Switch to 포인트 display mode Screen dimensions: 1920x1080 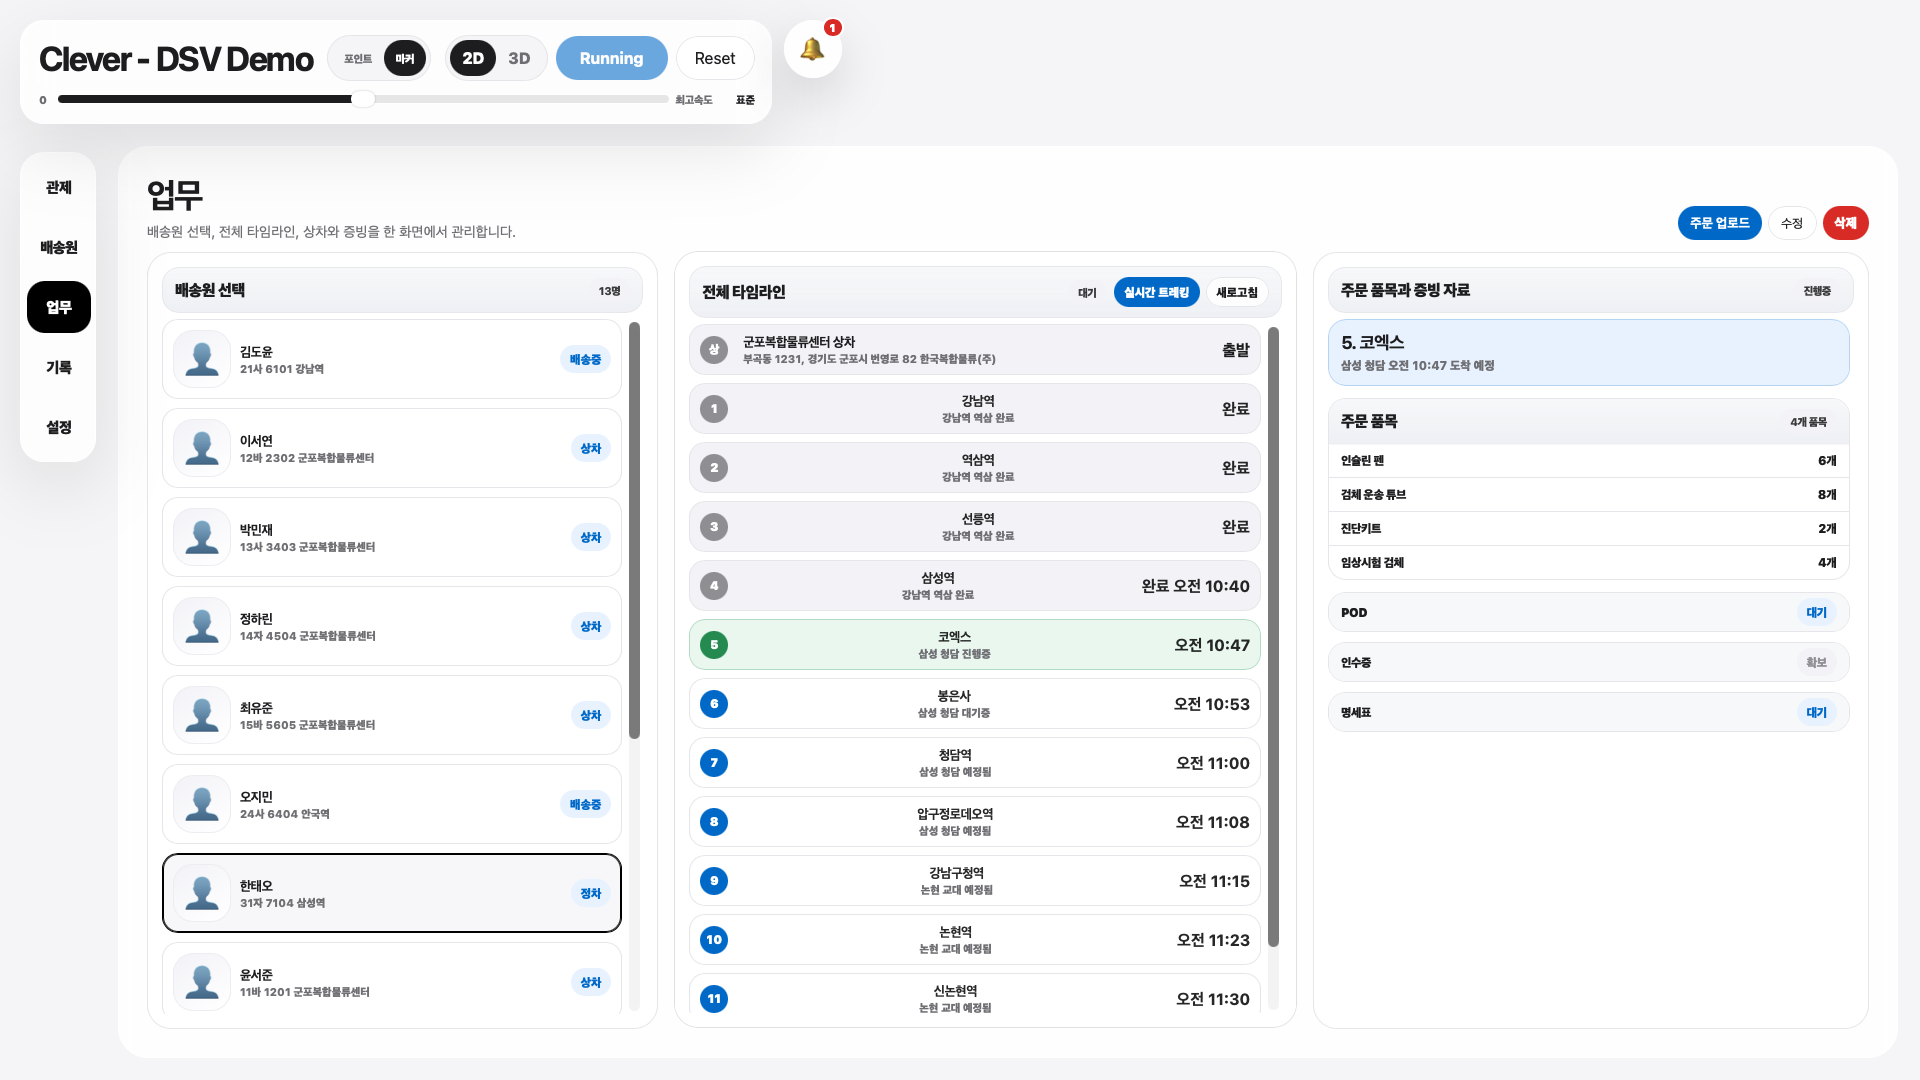tap(358, 59)
